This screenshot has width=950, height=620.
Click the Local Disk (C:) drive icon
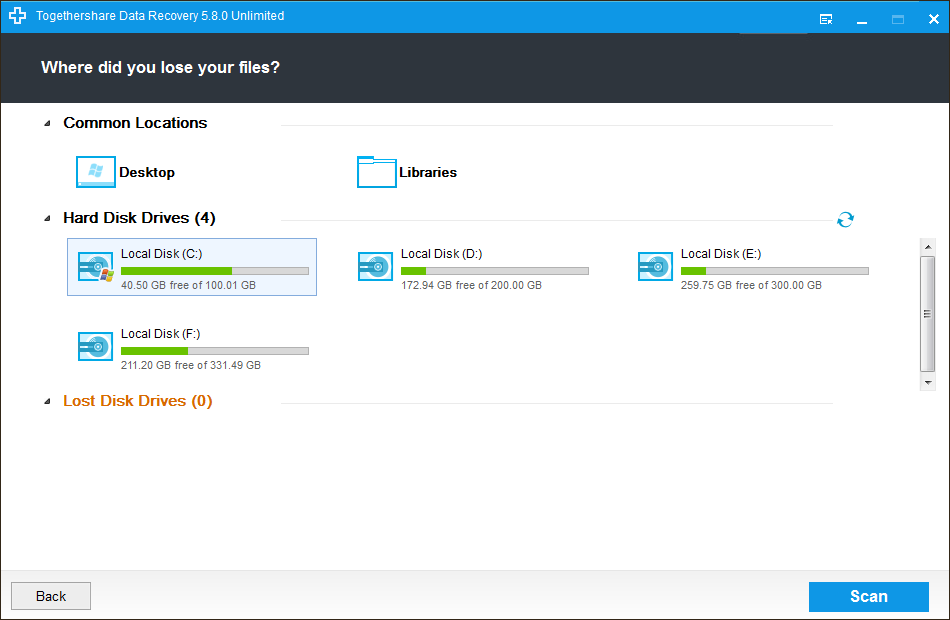pos(96,267)
